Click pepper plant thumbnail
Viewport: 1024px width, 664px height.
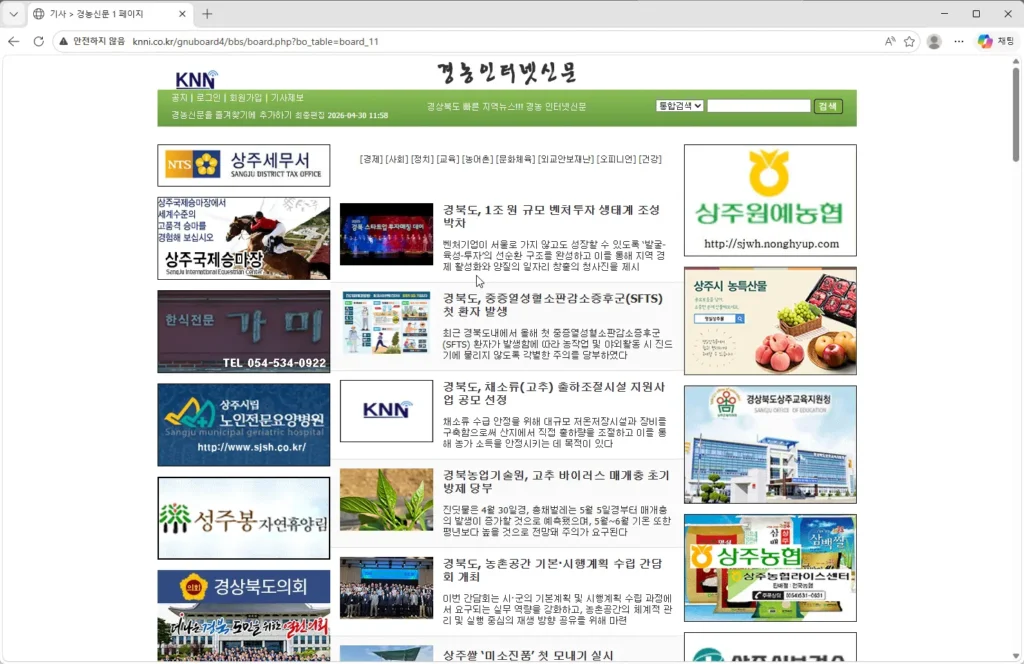386,499
